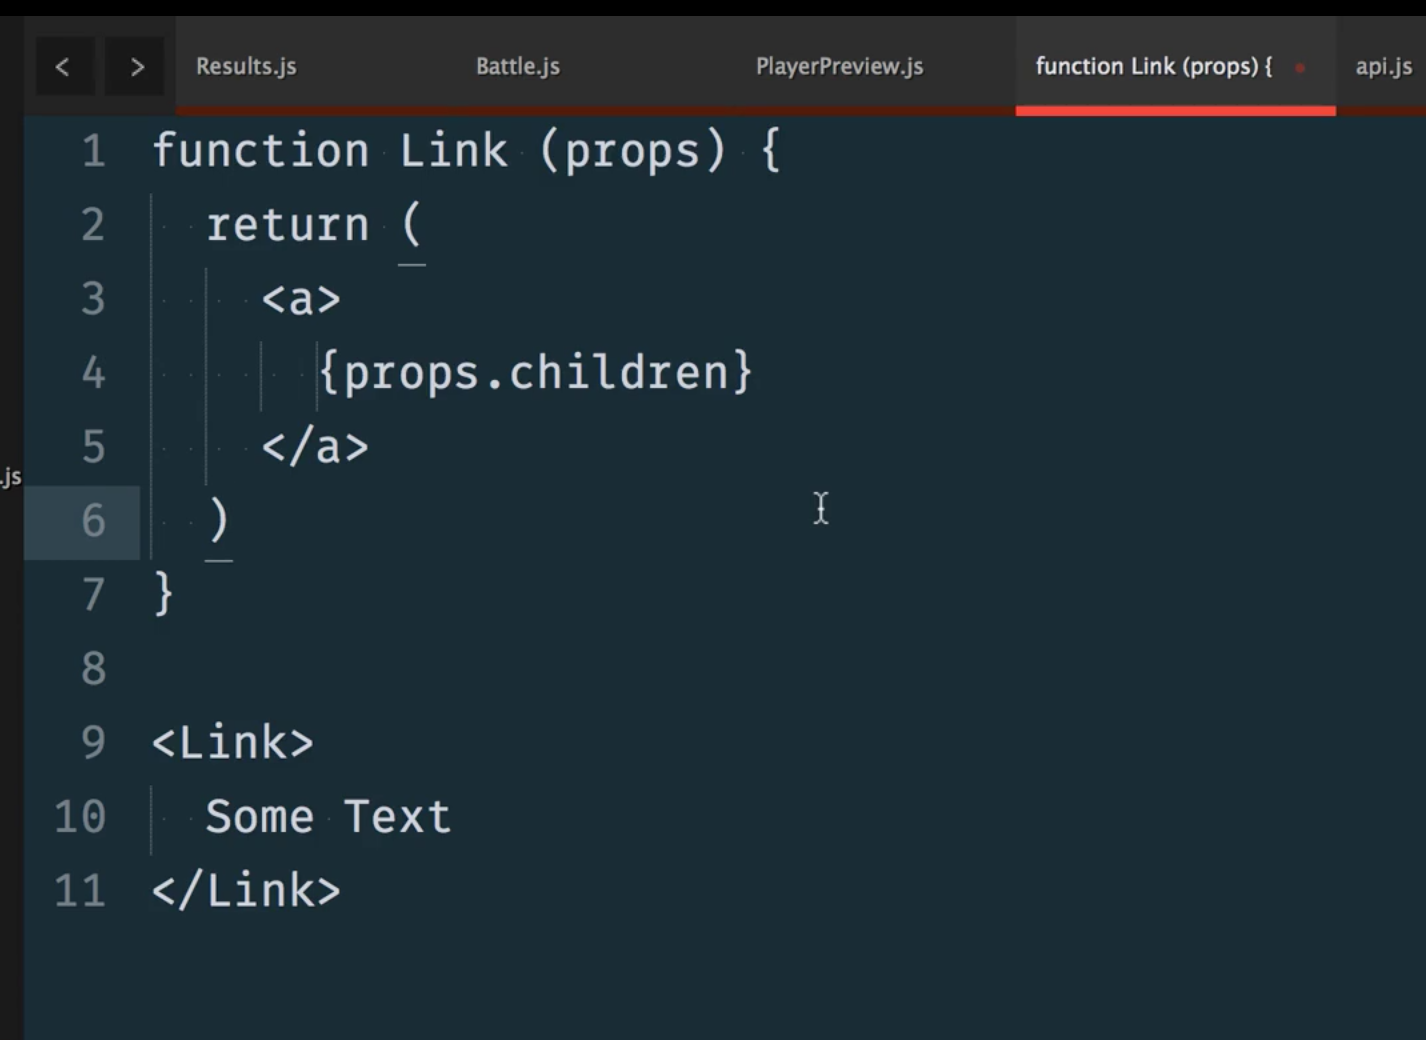Click the previous tab left arrow
This screenshot has height=1040, width=1426.
tap(63, 67)
